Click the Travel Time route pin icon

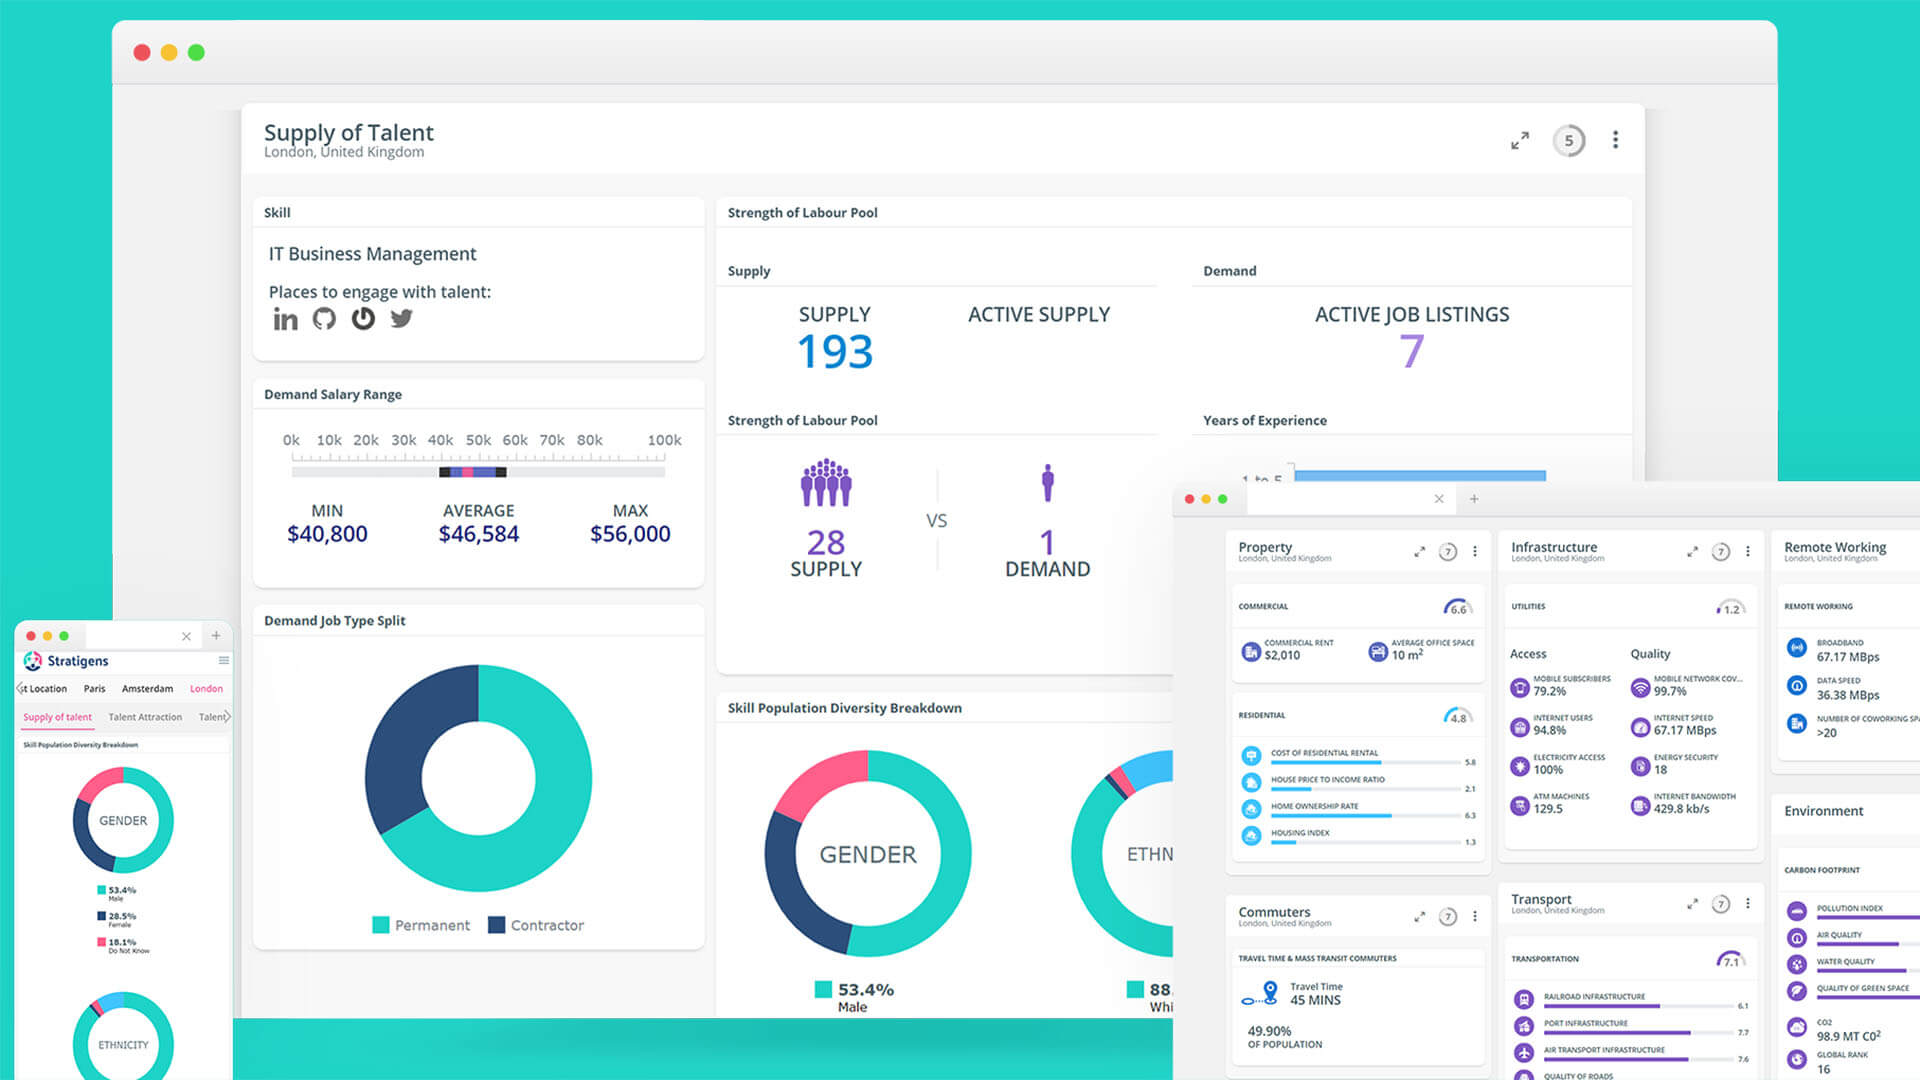[1261, 994]
